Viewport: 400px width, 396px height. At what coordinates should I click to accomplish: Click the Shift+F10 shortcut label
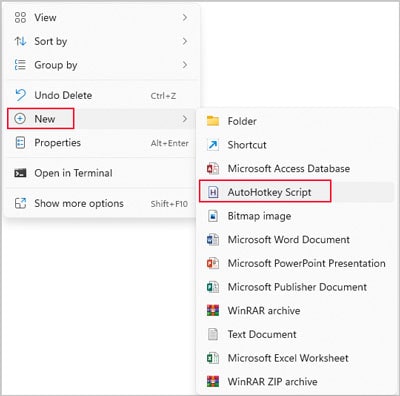(x=169, y=204)
